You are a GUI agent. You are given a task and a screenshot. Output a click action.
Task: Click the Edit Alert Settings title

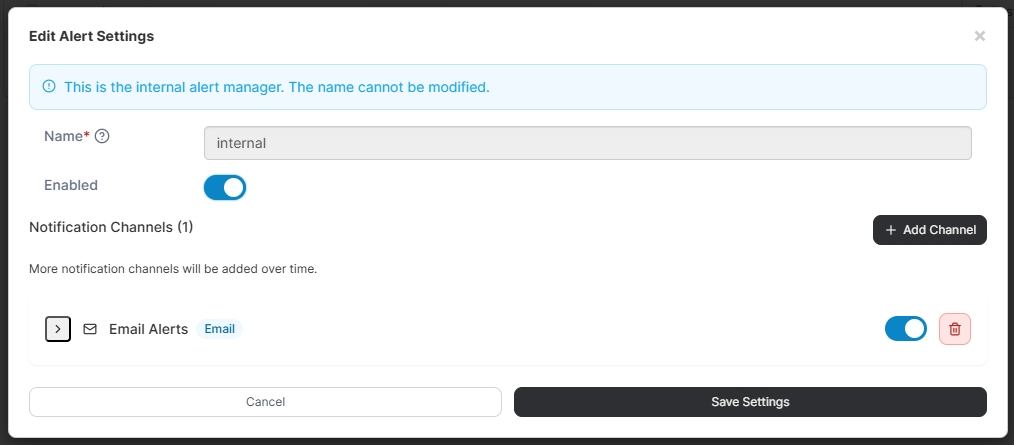tap(91, 36)
